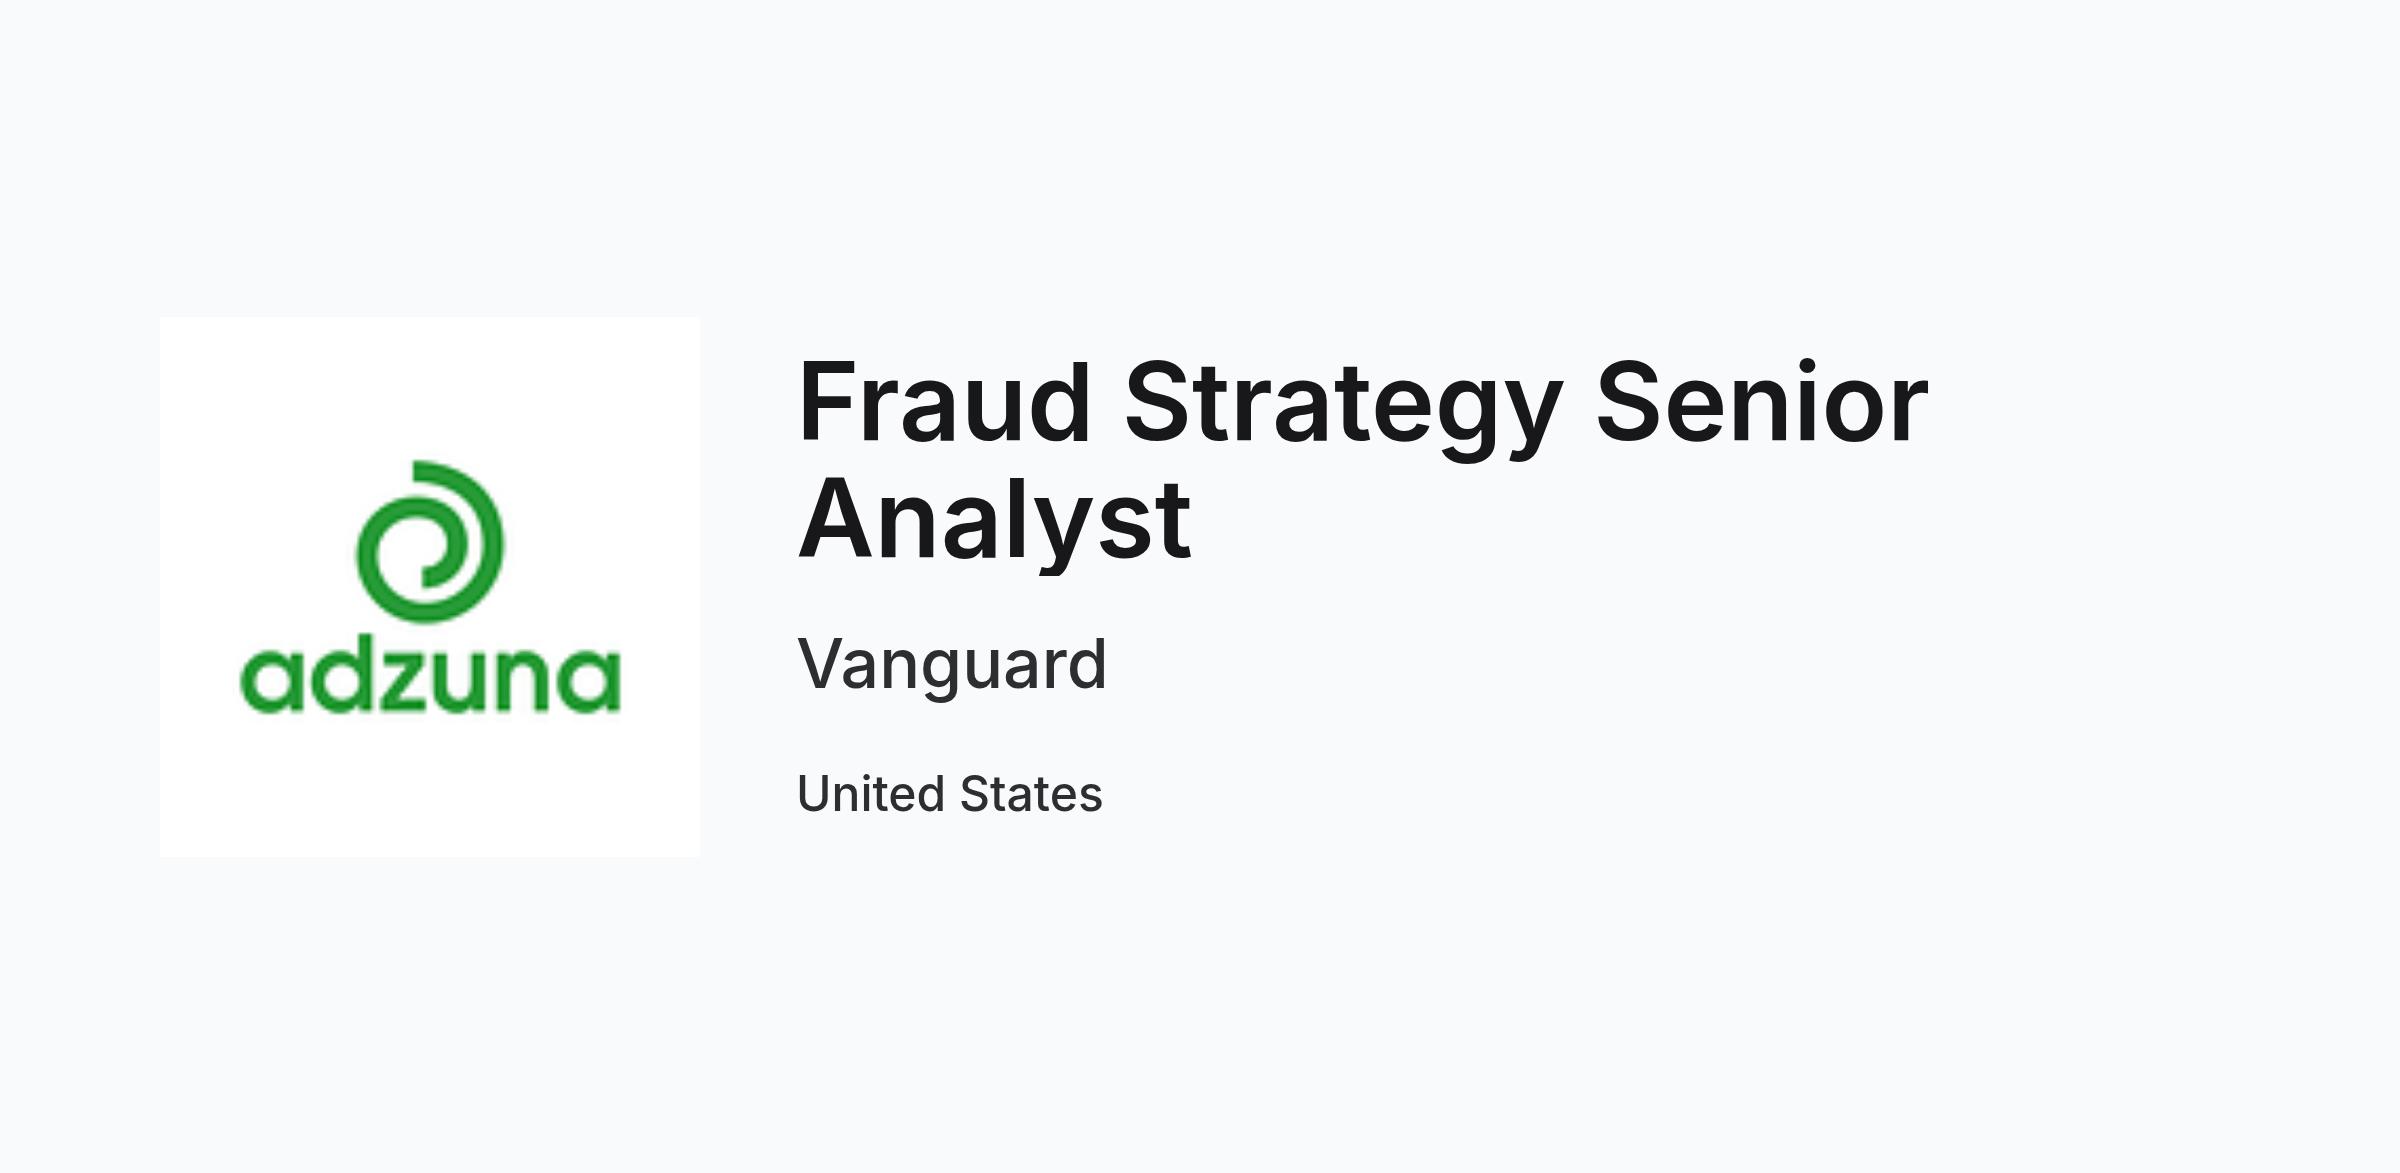2400x1173 pixels.
Task: Select the United States location text
Action: (x=950, y=794)
